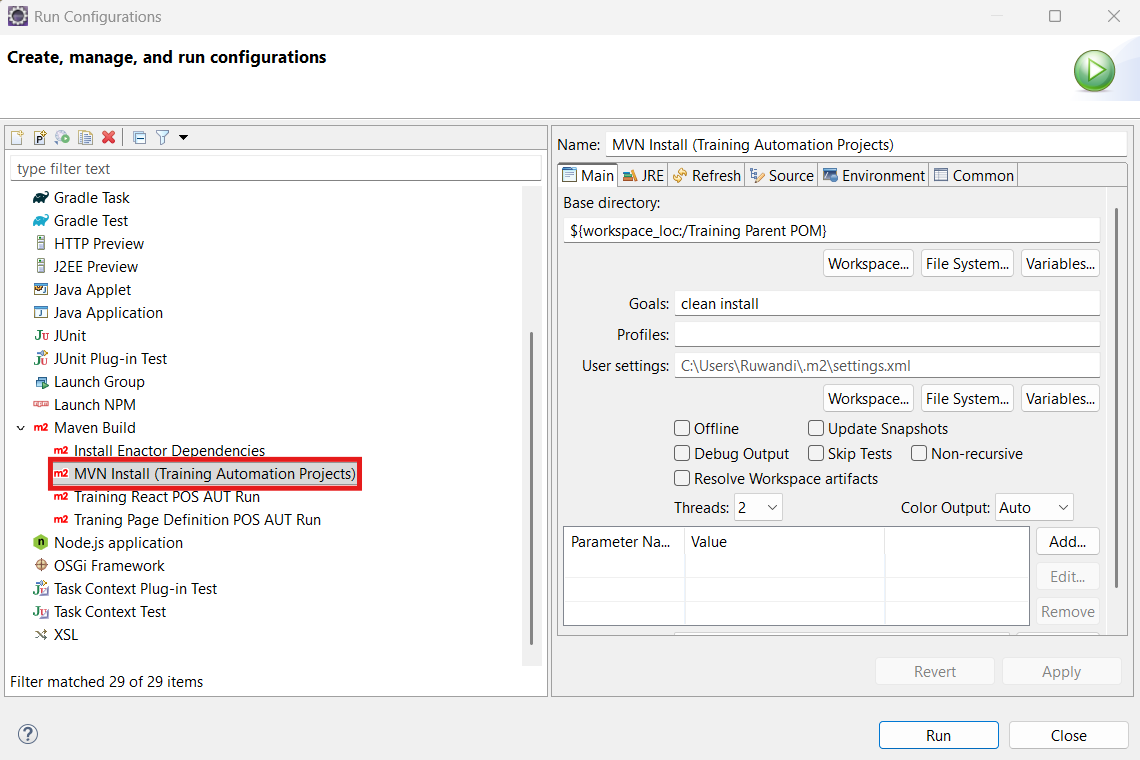This screenshot has width=1140, height=760.
Task: Select Launch Group item
Action: click(x=99, y=382)
